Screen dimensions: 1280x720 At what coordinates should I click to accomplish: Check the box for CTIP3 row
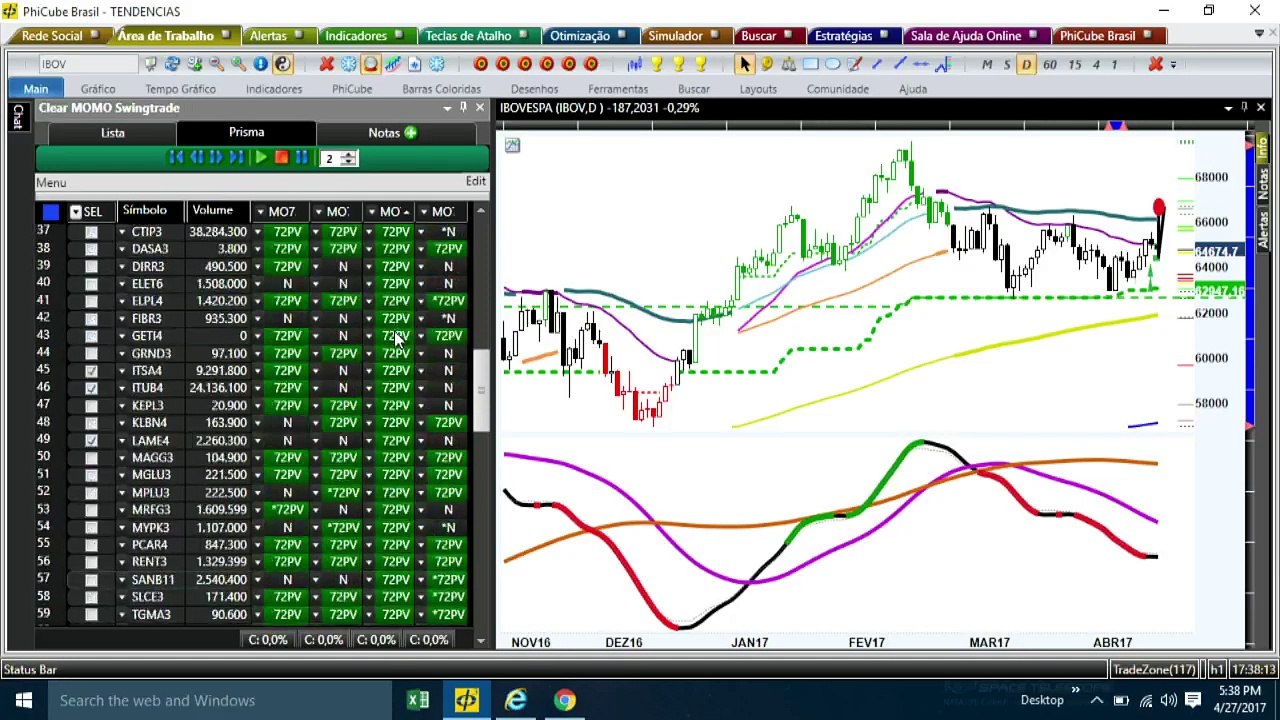click(91, 232)
